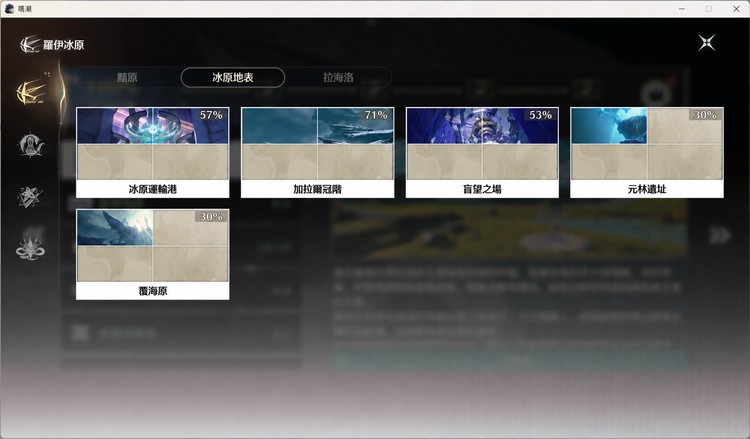Viewport: 750px width, 439px height.
Task: Select the 冰原地表 tab
Action: click(x=233, y=77)
